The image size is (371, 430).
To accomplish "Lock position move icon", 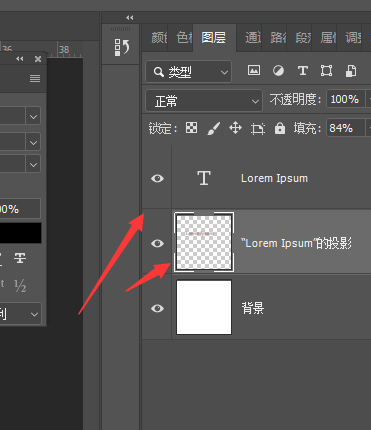I will [235, 128].
